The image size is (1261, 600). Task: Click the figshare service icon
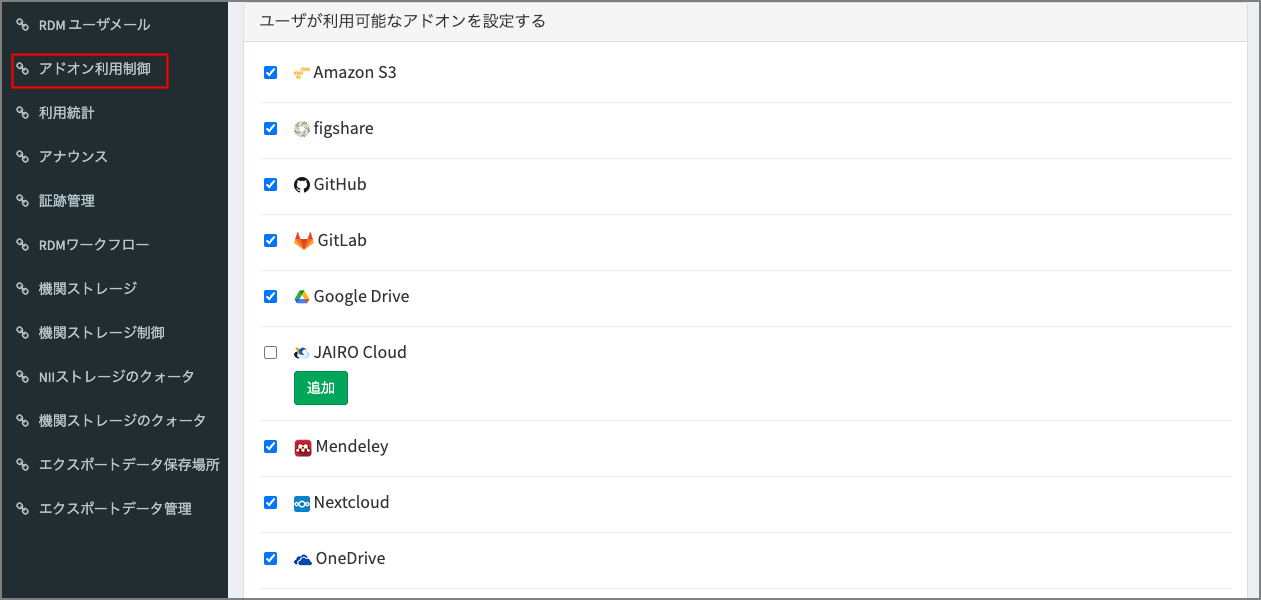300,127
